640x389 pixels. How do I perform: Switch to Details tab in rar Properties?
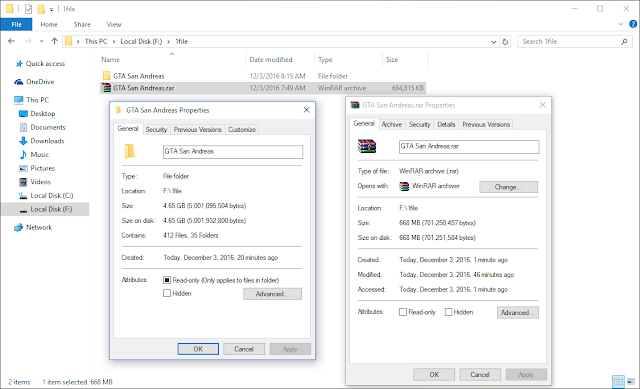[x=446, y=124]
